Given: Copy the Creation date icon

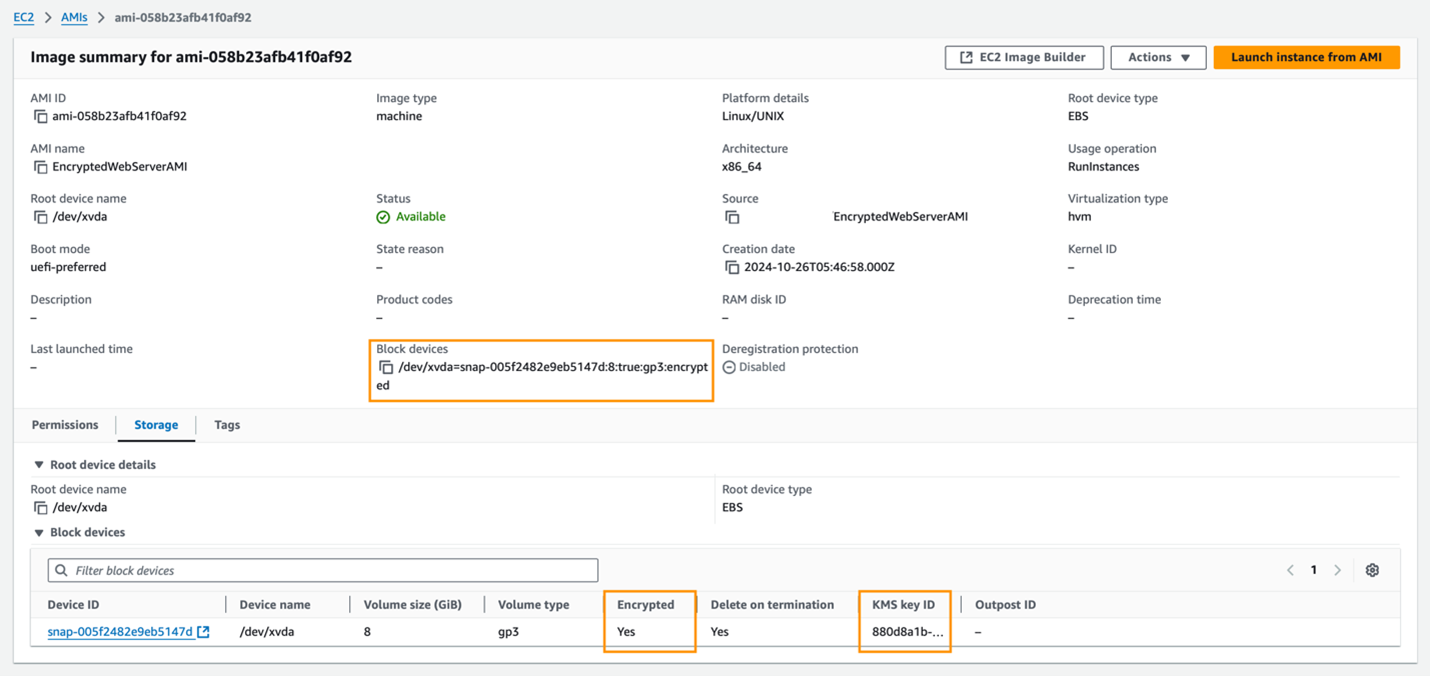Looking at the screenshot, I should coord(732,267).
